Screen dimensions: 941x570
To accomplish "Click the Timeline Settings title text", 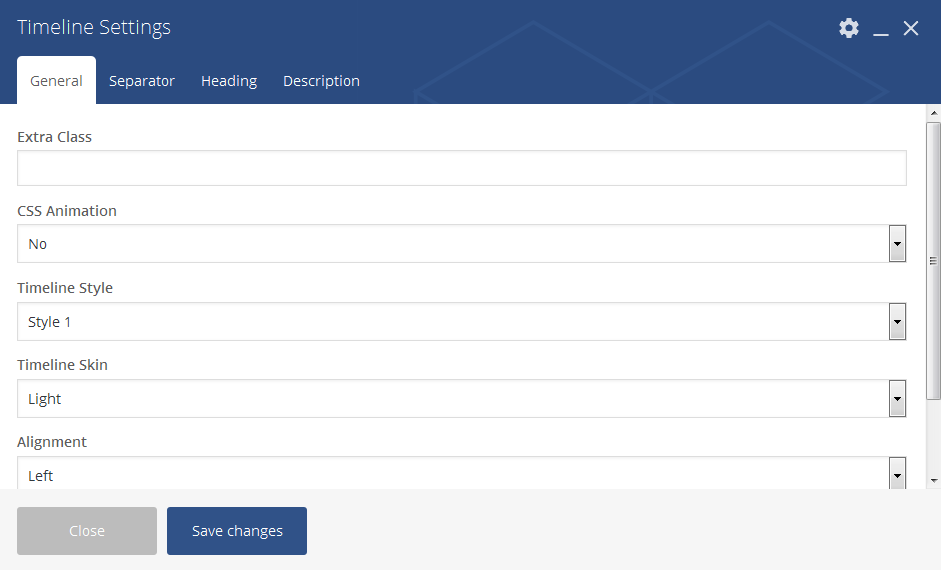I will coord(94,28).
